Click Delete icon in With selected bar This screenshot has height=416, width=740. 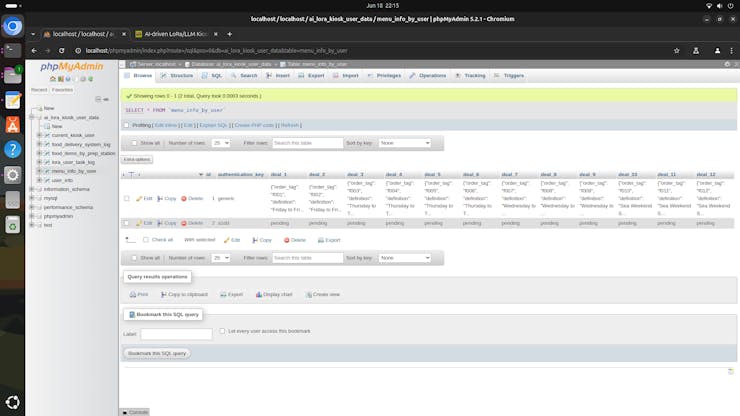(x=286, y=240)
